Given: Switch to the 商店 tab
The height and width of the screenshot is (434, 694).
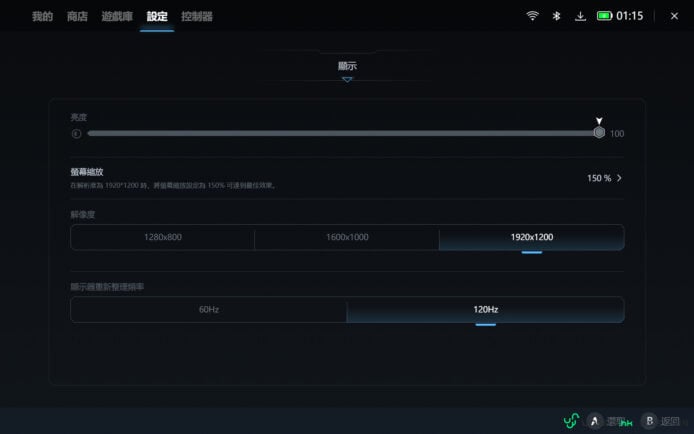Looking at the screenshot, I should [77, 16].
